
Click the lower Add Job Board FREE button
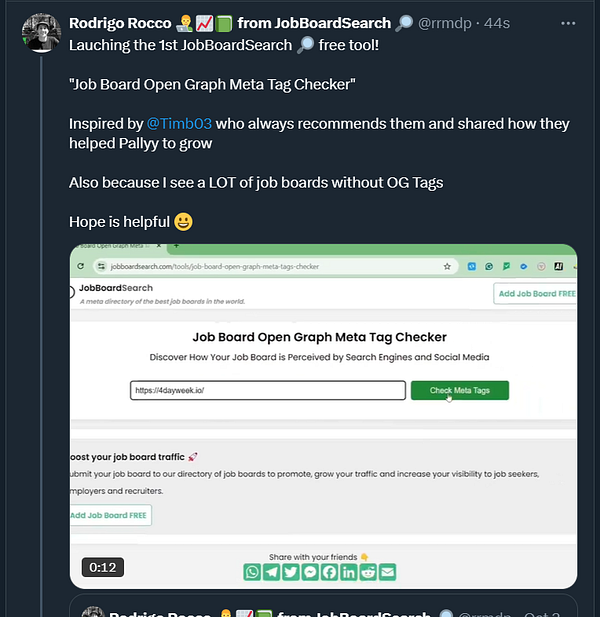[111, 515]
